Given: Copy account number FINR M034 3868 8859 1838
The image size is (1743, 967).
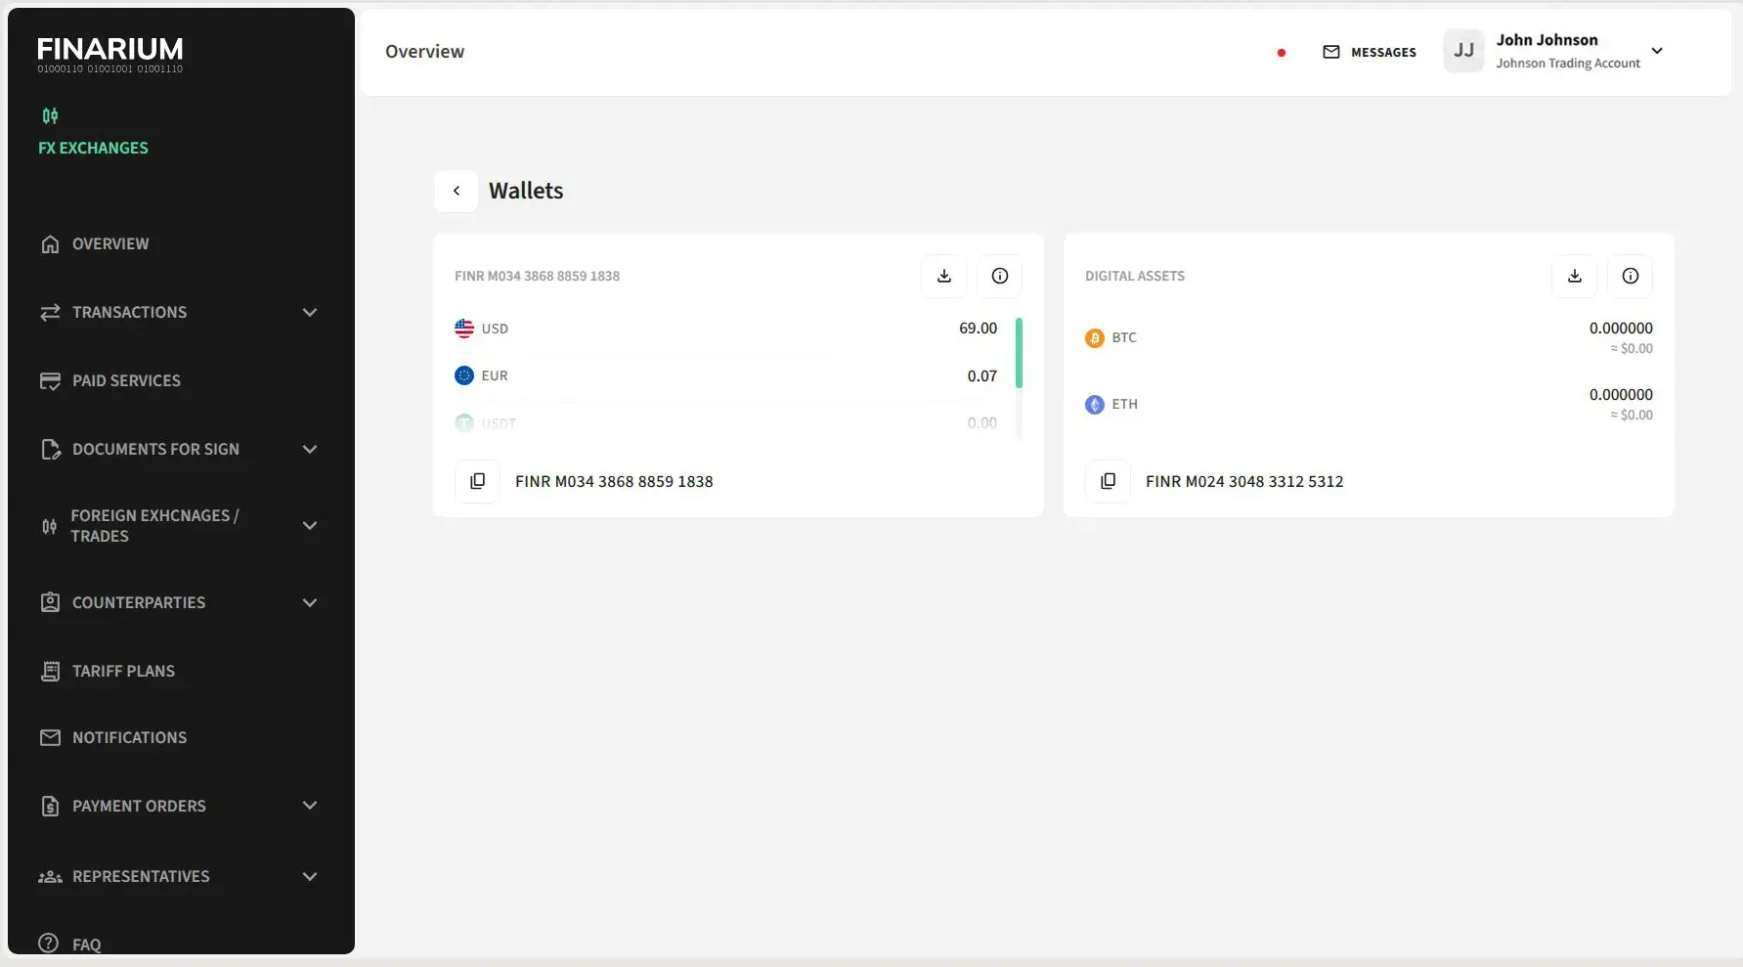Looking at the screenshot, I should point(478,481).
